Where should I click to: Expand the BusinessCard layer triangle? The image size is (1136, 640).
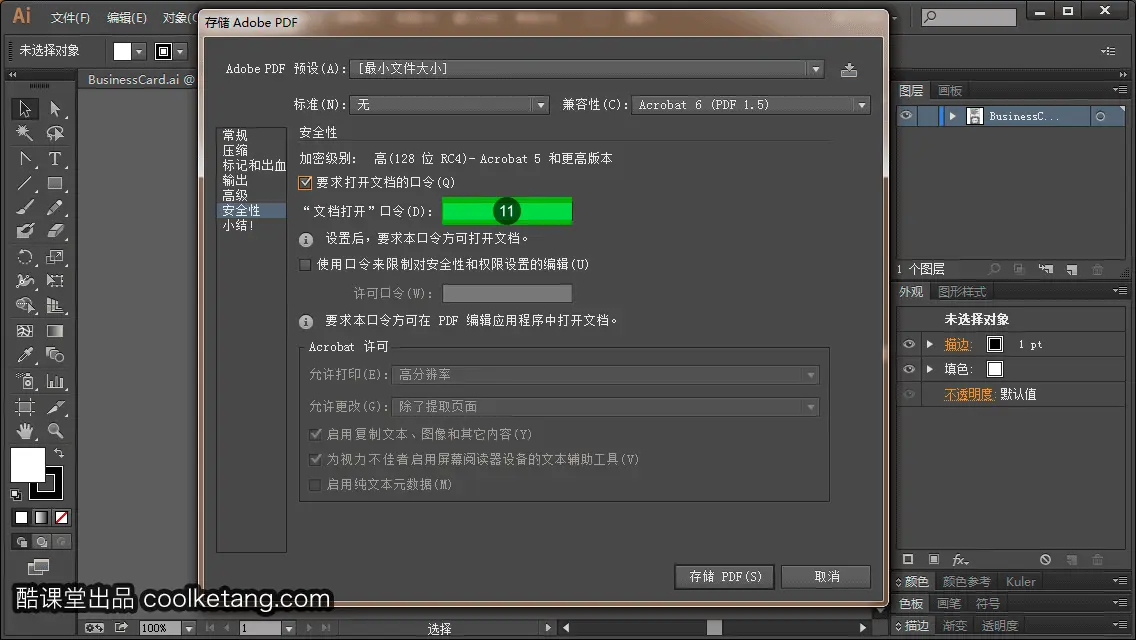click(x=953, y=116)
